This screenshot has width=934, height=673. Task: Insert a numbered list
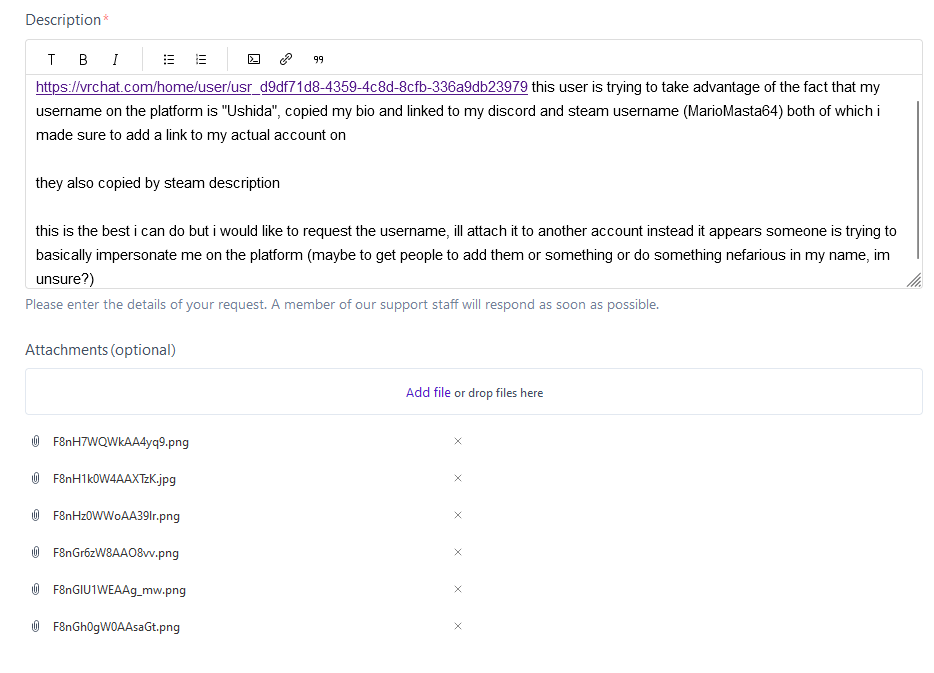[201, 60]
